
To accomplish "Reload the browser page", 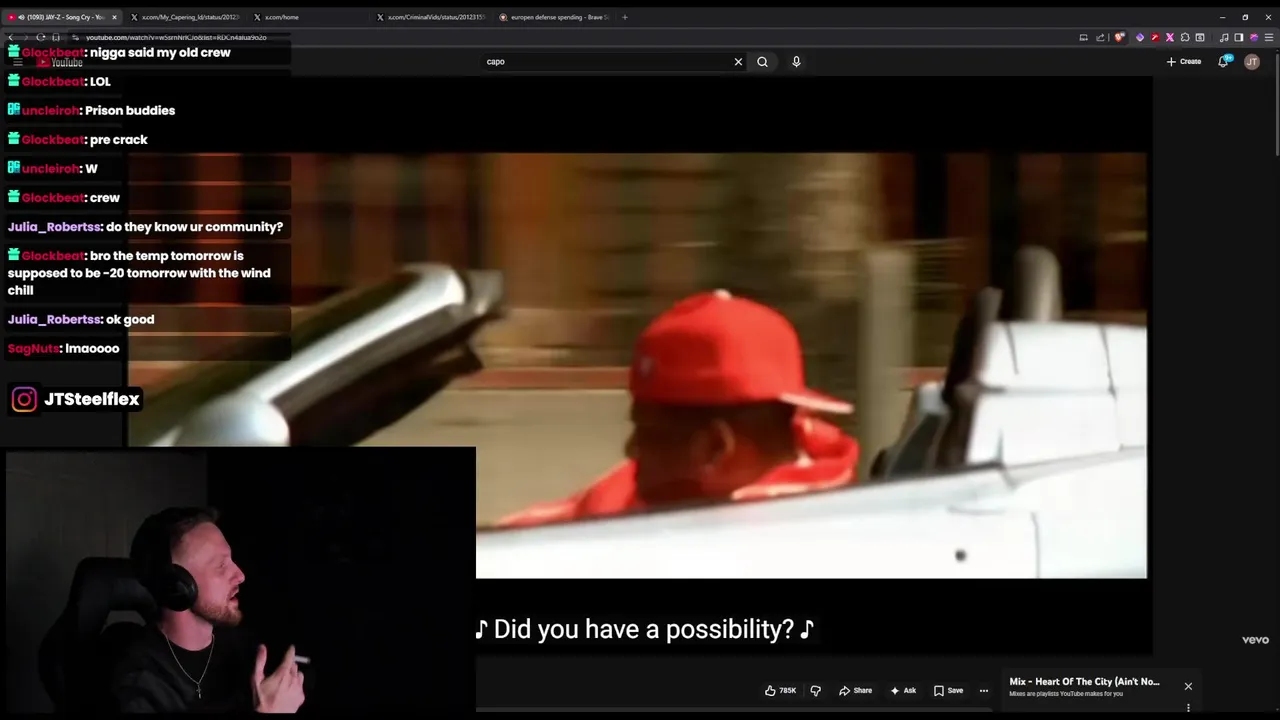I will pyautogui.click(x=40, y=37).
